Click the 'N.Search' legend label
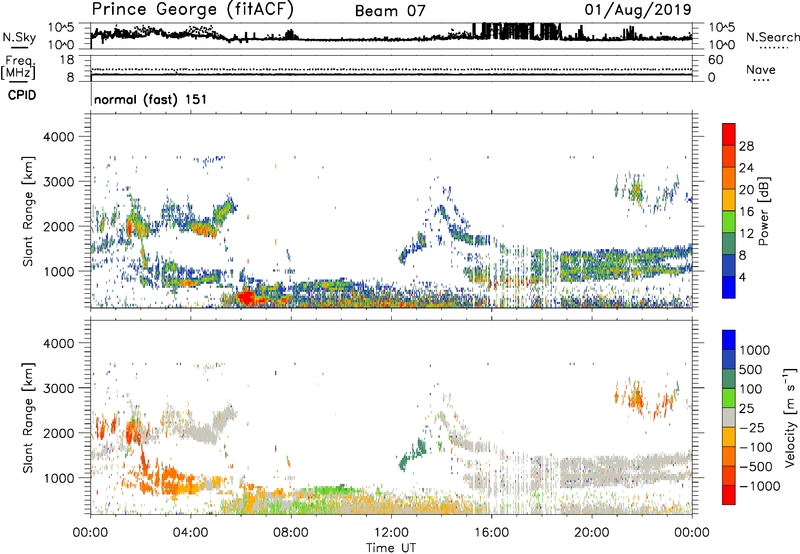 point(773,37)
